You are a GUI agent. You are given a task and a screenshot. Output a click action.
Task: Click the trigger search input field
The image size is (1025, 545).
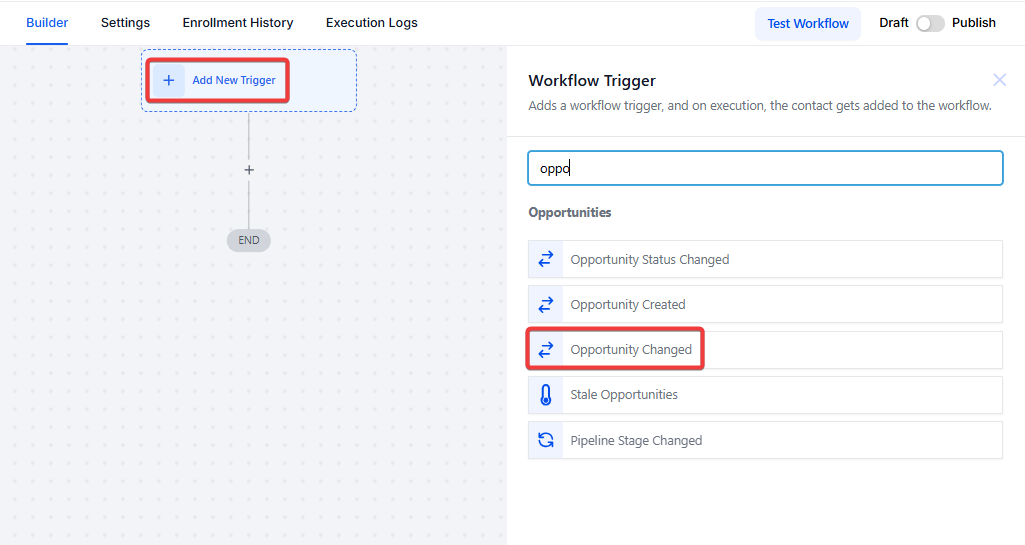click(x=765, y=168)
